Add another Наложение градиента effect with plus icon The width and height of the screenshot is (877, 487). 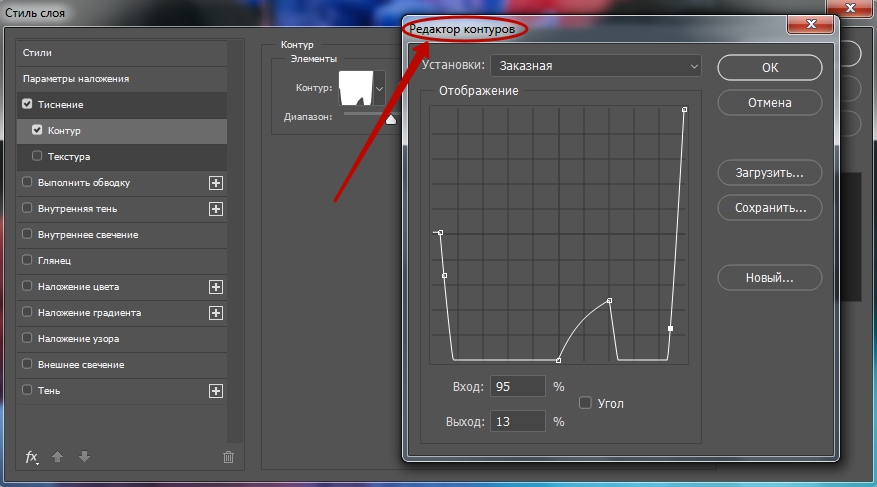216,313
